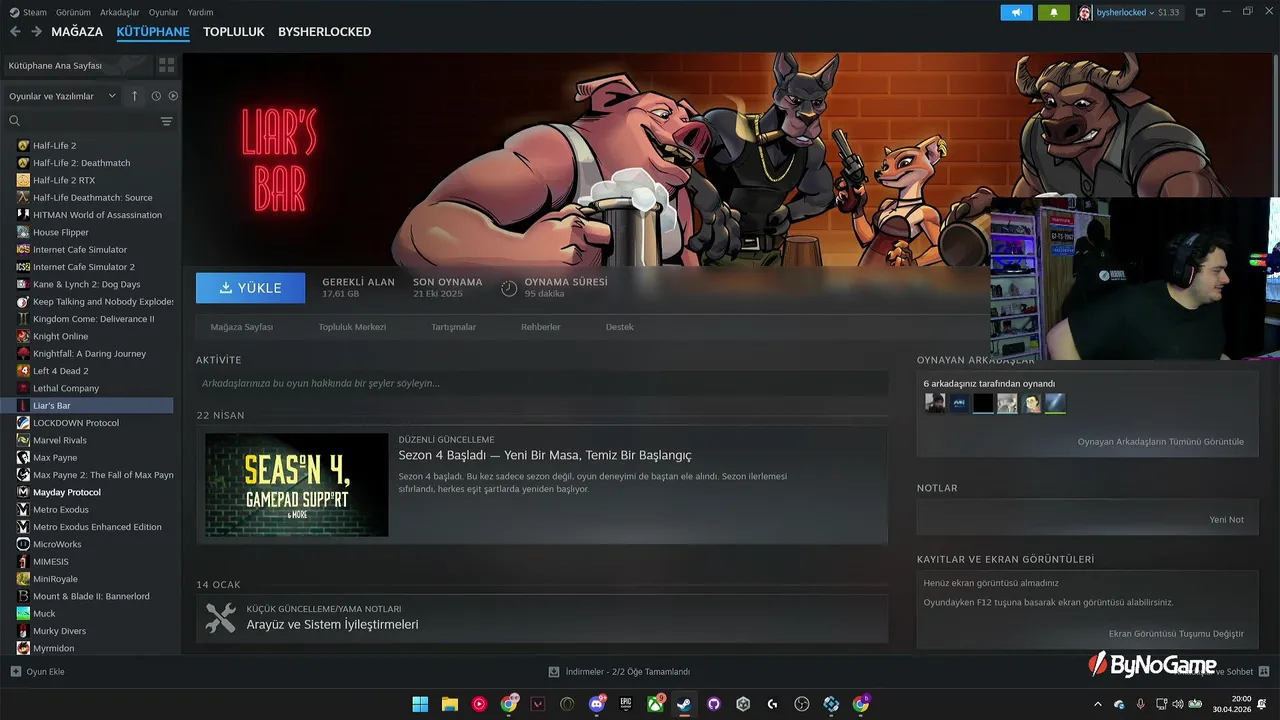Open the green notifications bell
Viewport: 1280px width, 720px height.
(x=1054, y=12)
